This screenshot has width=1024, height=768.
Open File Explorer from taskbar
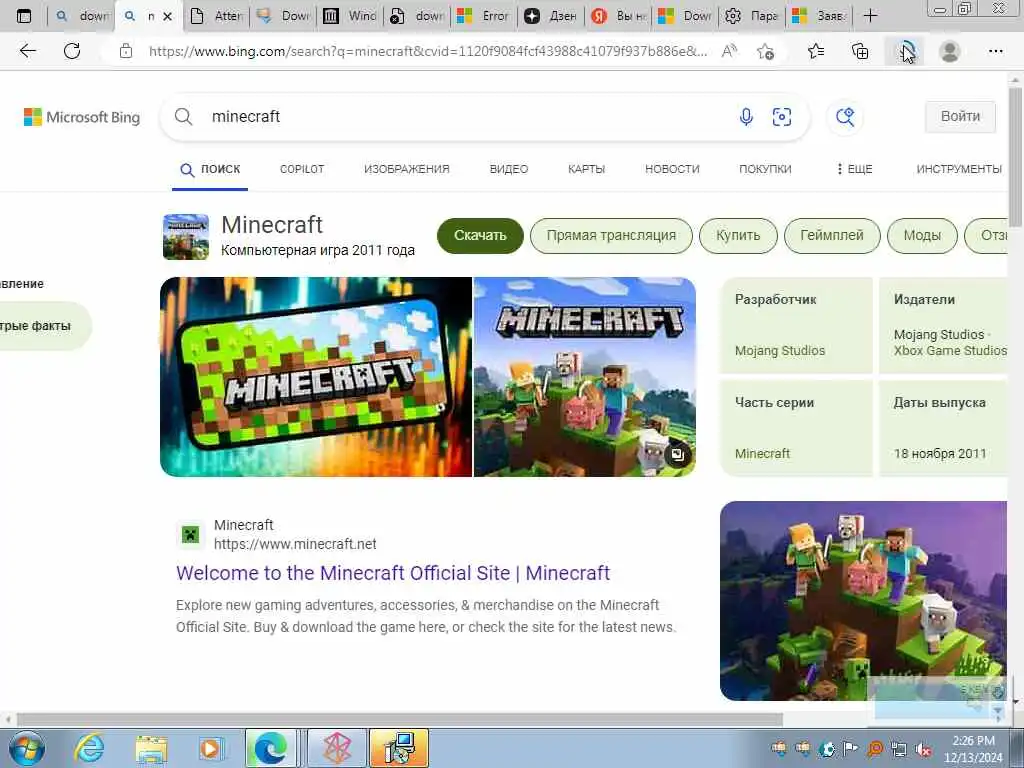tap(152, 748)
